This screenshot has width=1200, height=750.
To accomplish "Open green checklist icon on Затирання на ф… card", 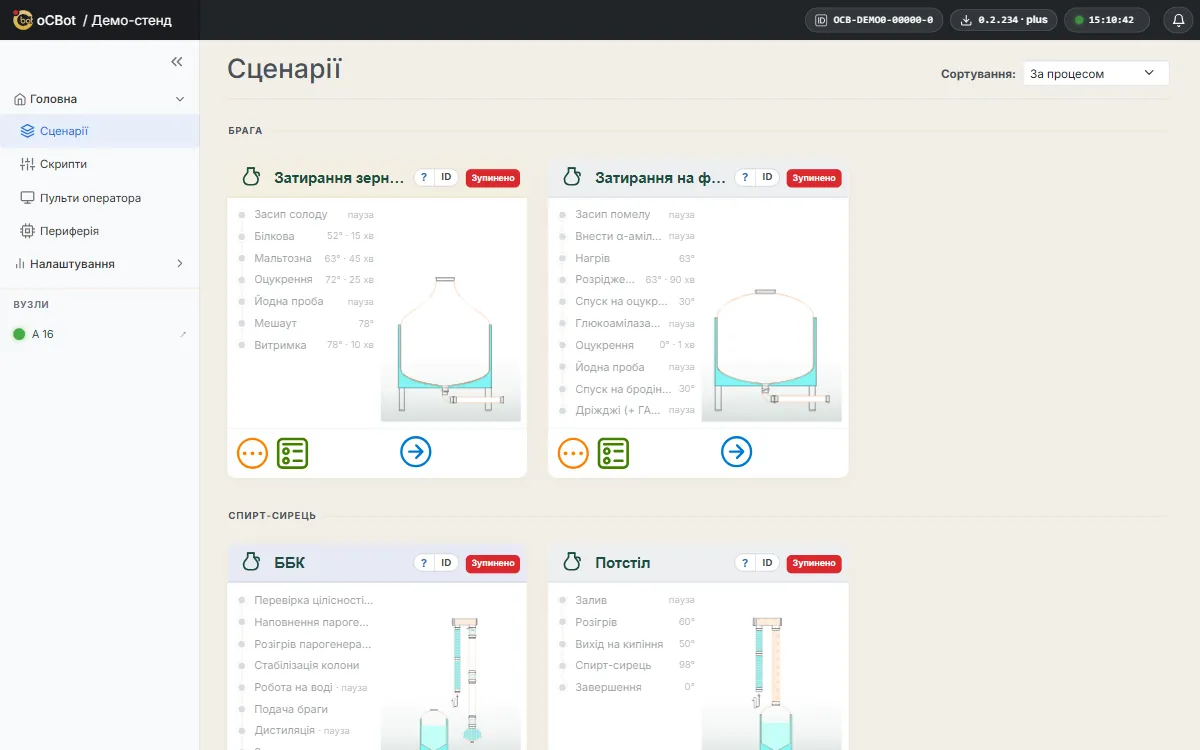I will pos(614,453).
